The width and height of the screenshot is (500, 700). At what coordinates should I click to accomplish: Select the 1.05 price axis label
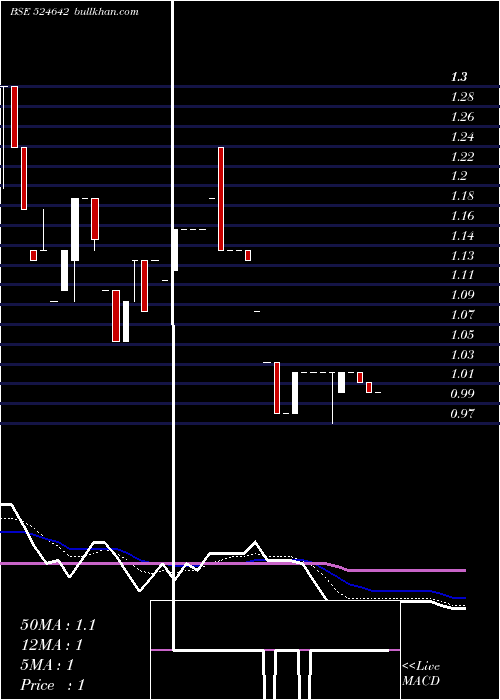[462, 335]
